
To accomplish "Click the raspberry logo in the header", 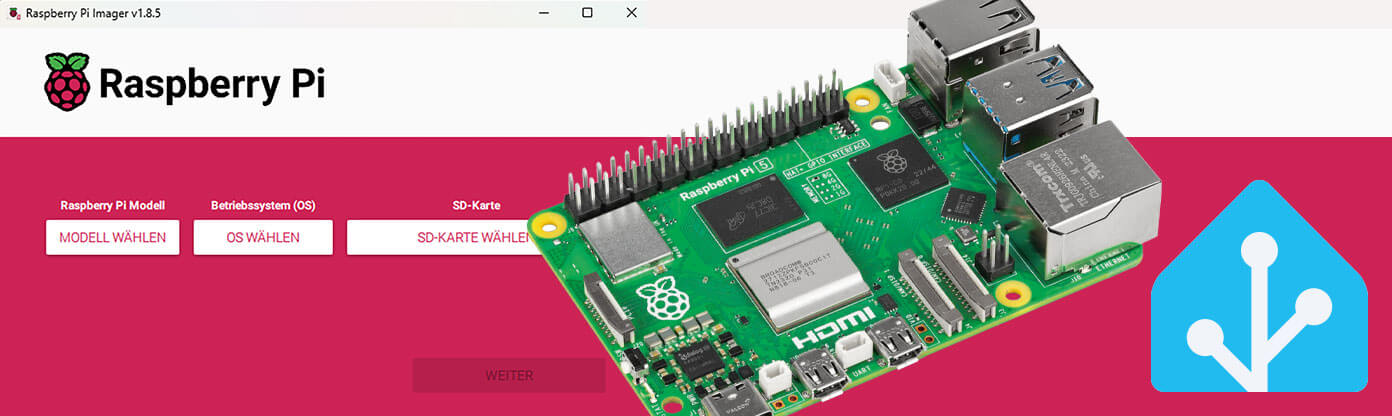I will (67, 83).
